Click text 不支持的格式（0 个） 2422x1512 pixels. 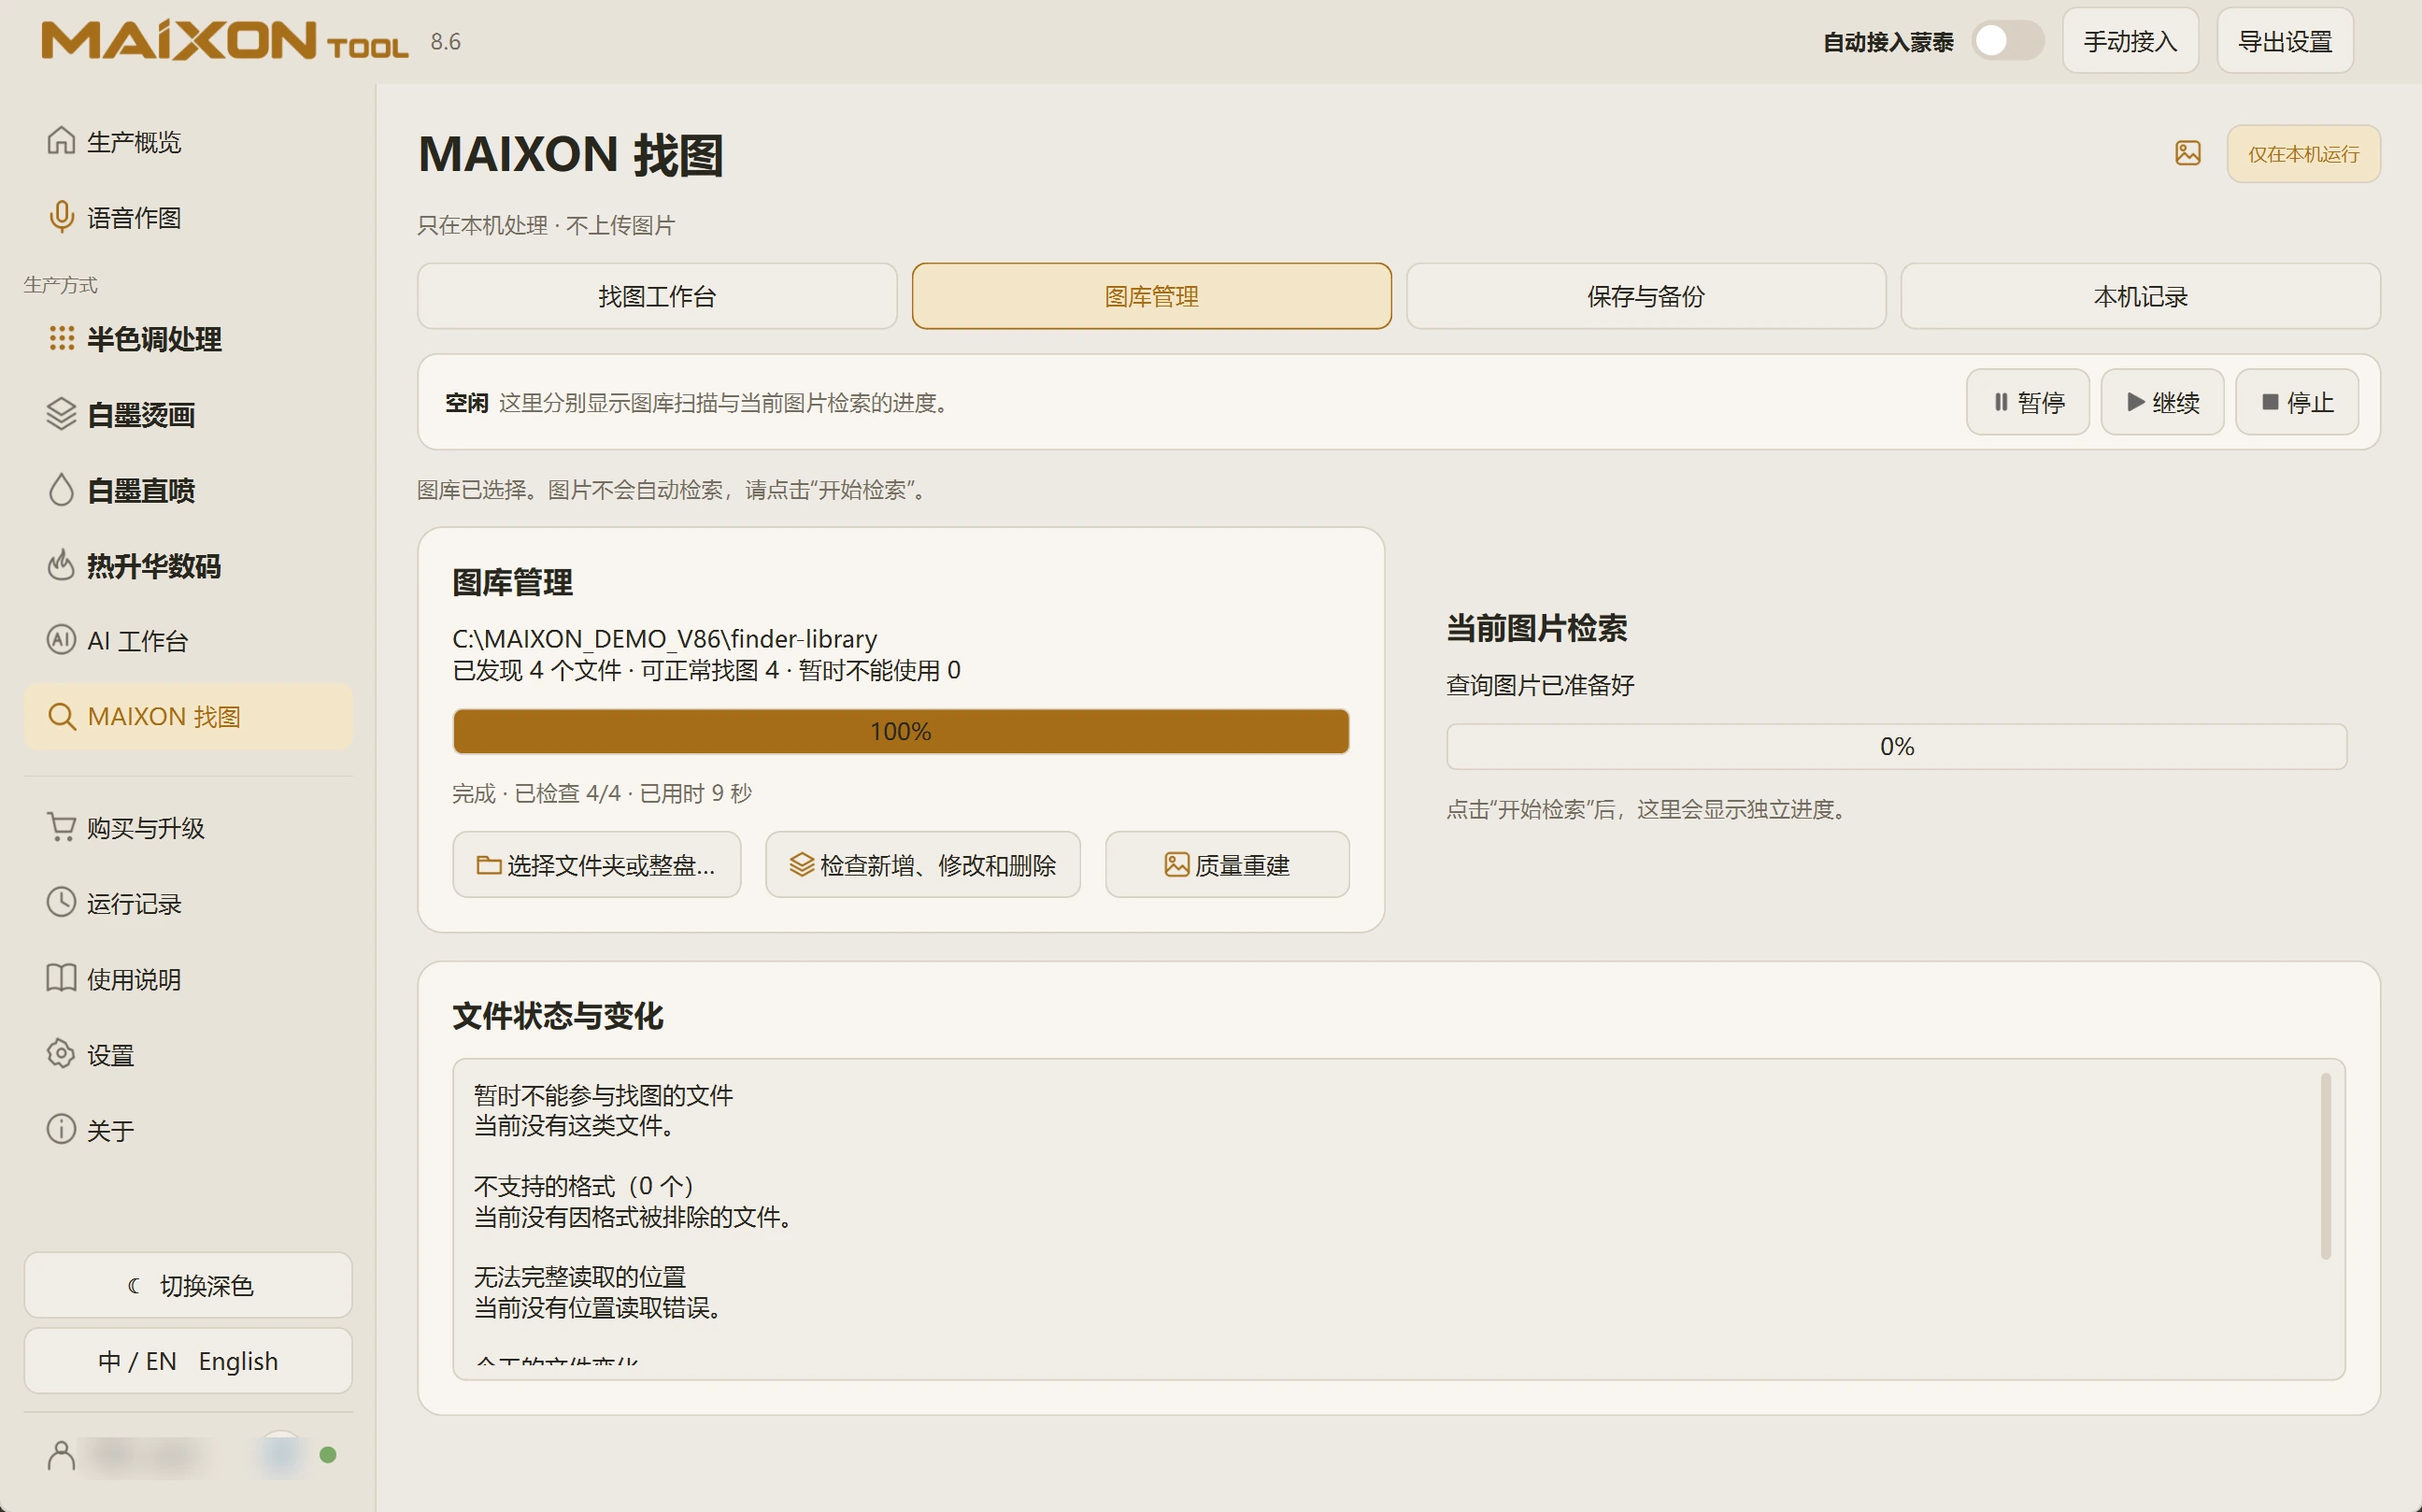584,1186
